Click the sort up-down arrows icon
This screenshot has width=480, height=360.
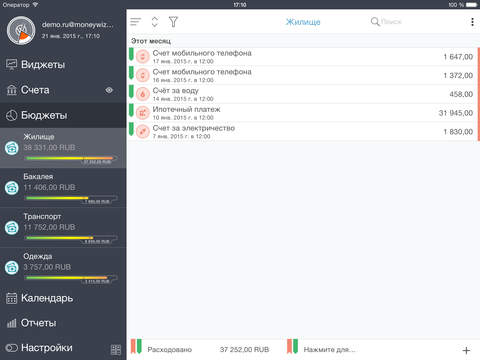pyautogui.click(x=155, y=22)
